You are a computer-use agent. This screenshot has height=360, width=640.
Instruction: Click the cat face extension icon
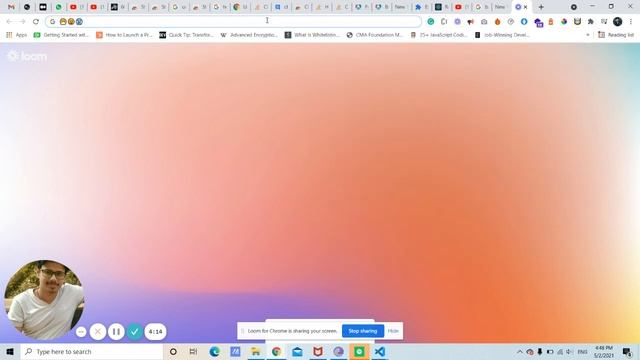(577, 22)
